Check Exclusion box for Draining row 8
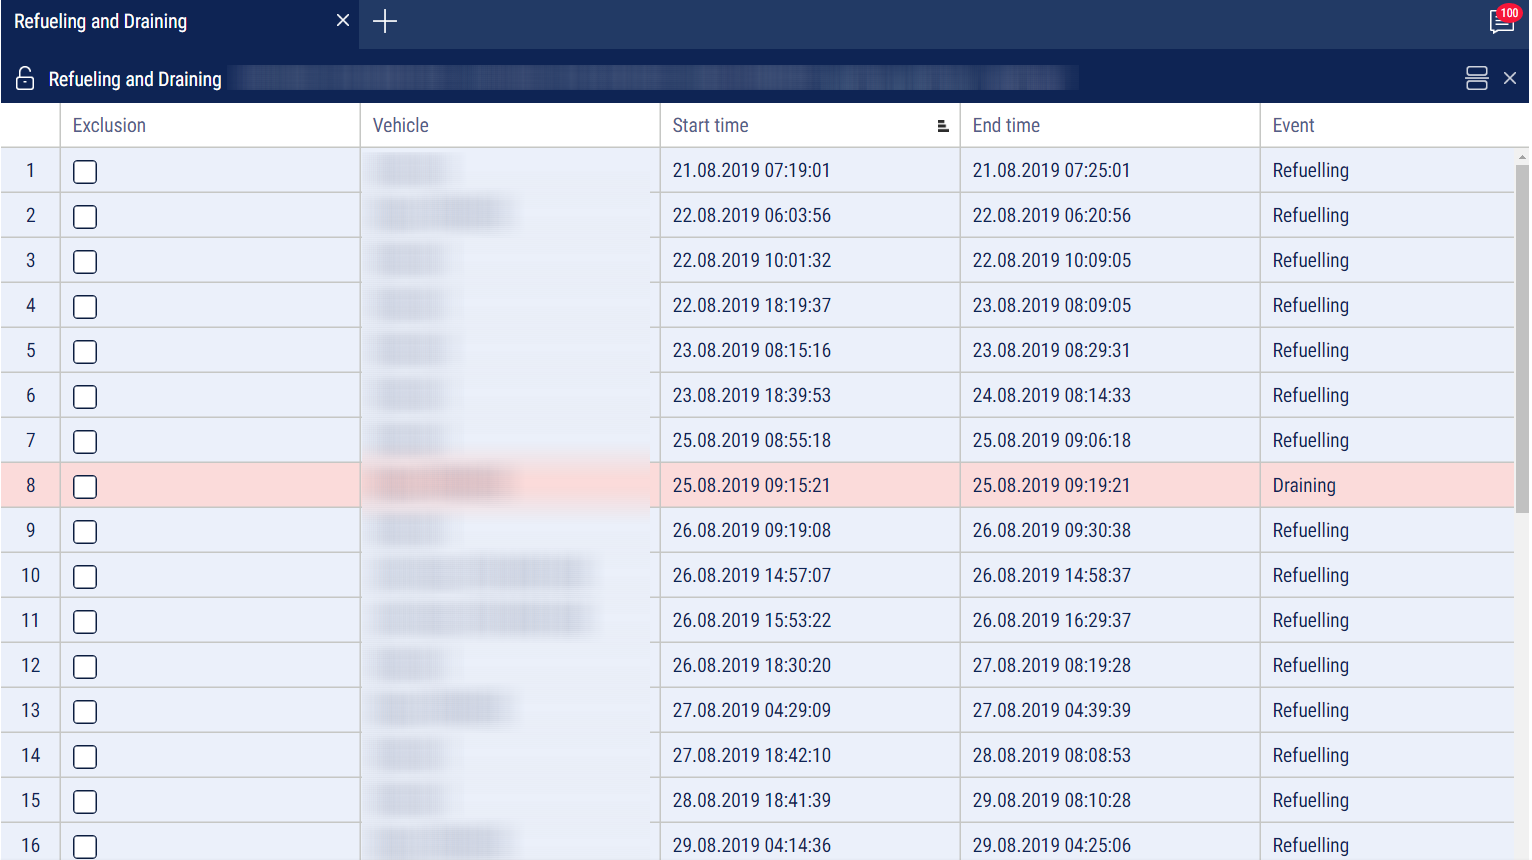Screen dimensions: 1532x860 (x=85, y=486)
